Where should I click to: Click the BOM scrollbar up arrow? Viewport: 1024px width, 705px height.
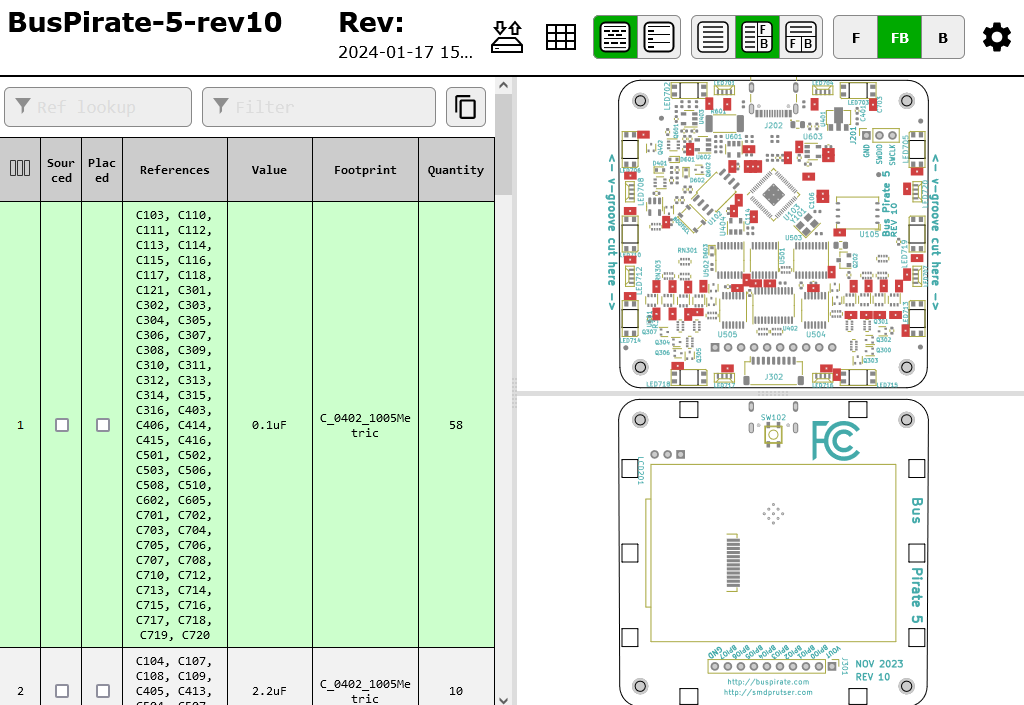pyautogui.click(x=503, y=85)
